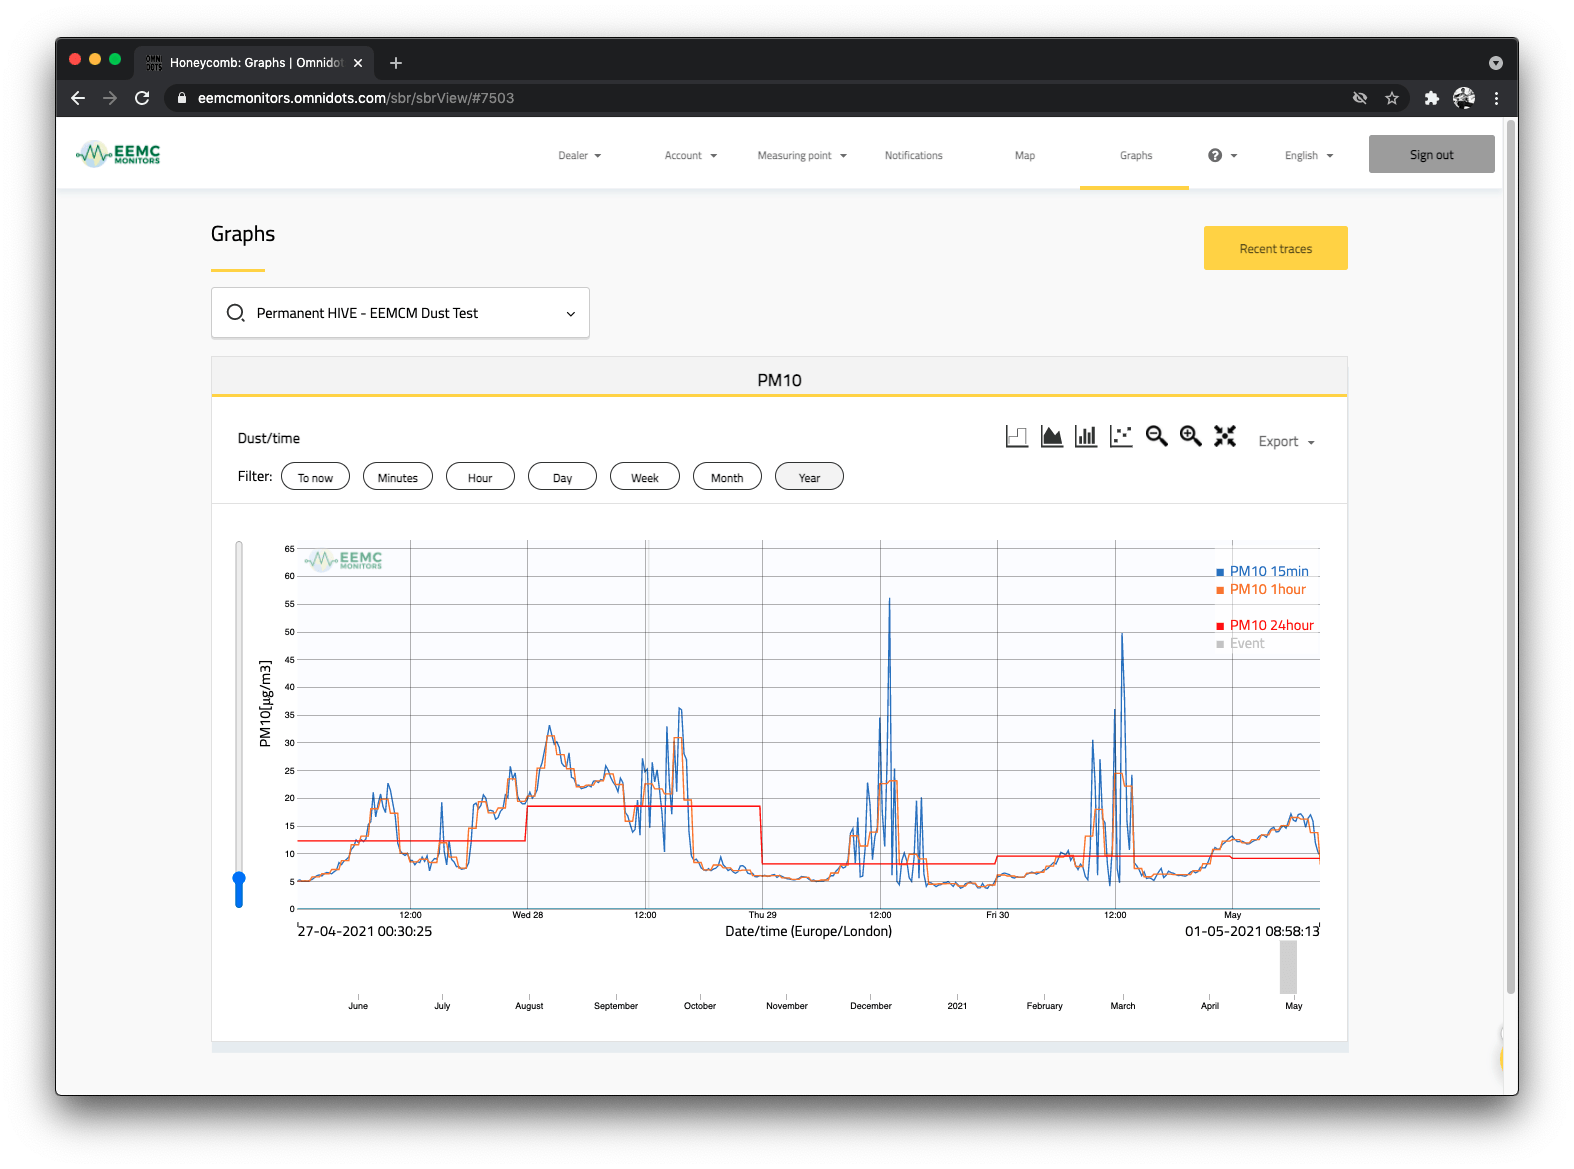Select the Year filter
The image size is (1574, 1169).
tap(809, 477)
